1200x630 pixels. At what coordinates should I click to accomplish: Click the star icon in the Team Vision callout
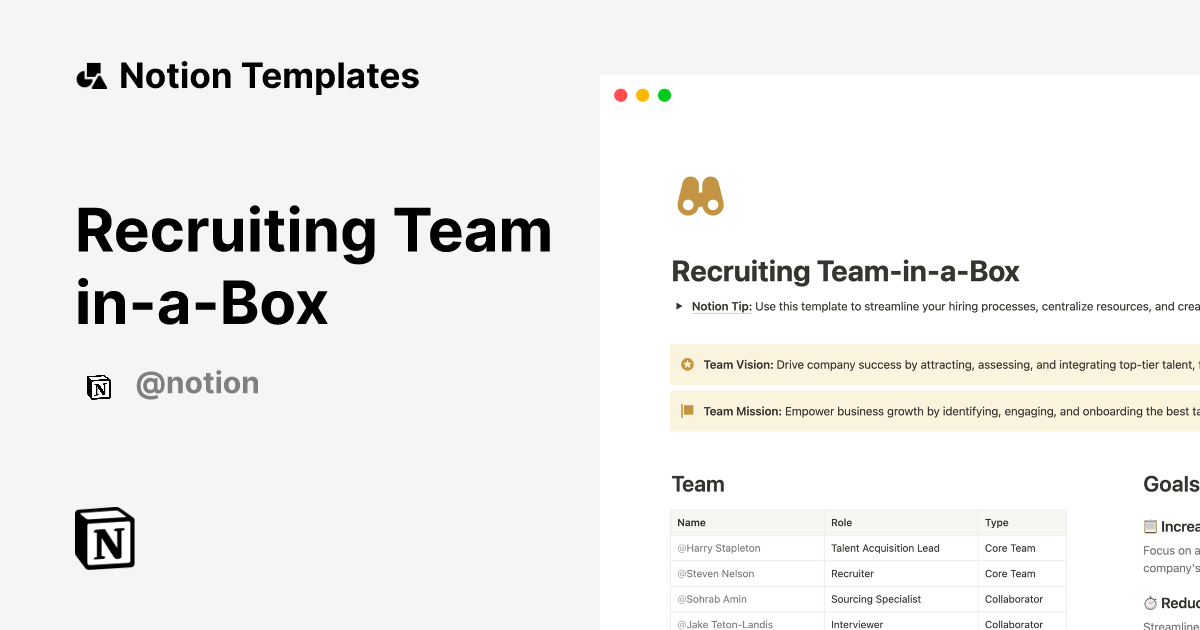coord(687,364)
